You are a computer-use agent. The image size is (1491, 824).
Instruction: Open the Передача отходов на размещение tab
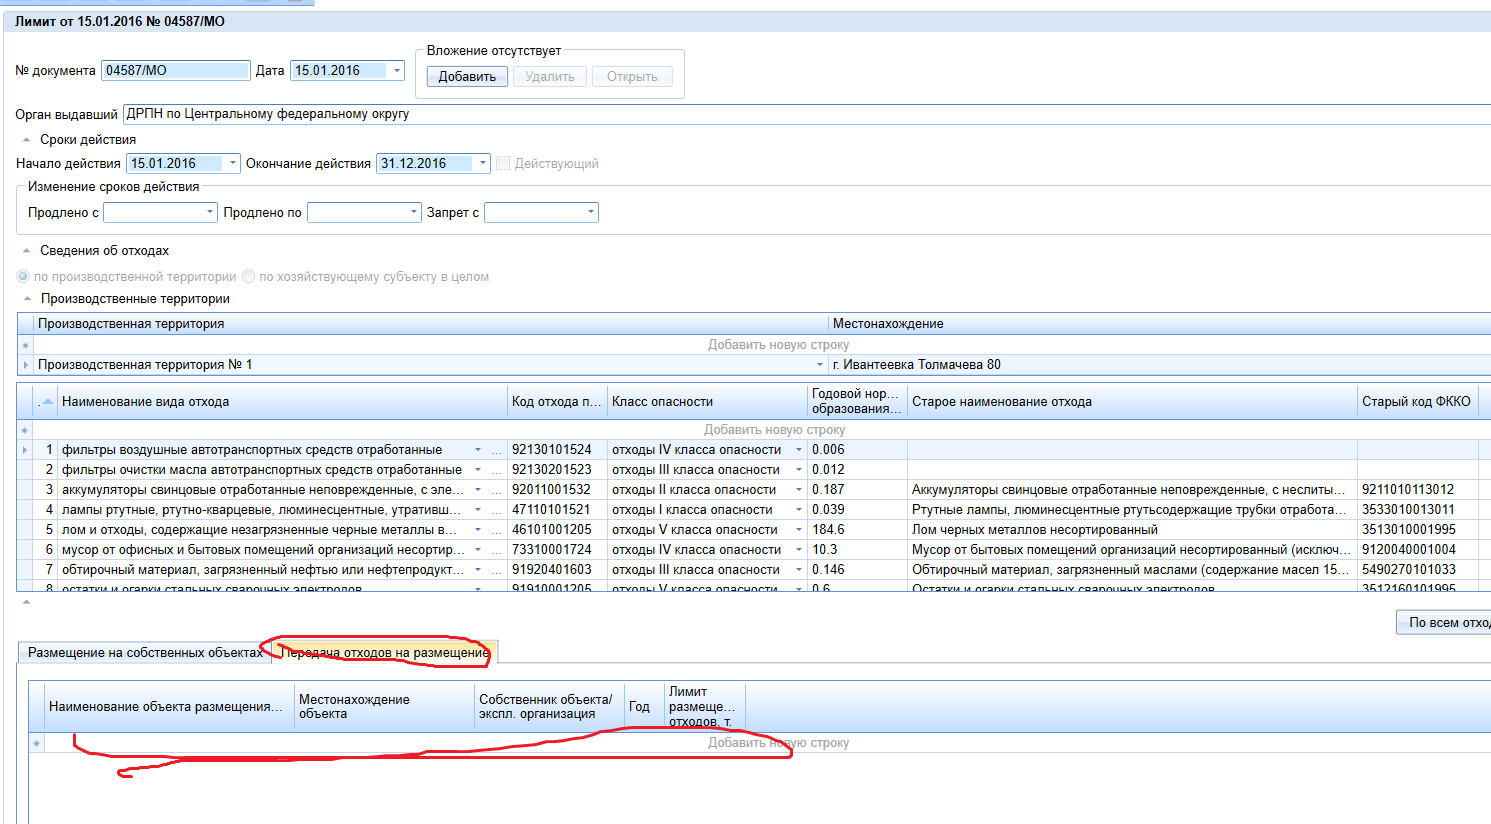[x=384, y=652]
